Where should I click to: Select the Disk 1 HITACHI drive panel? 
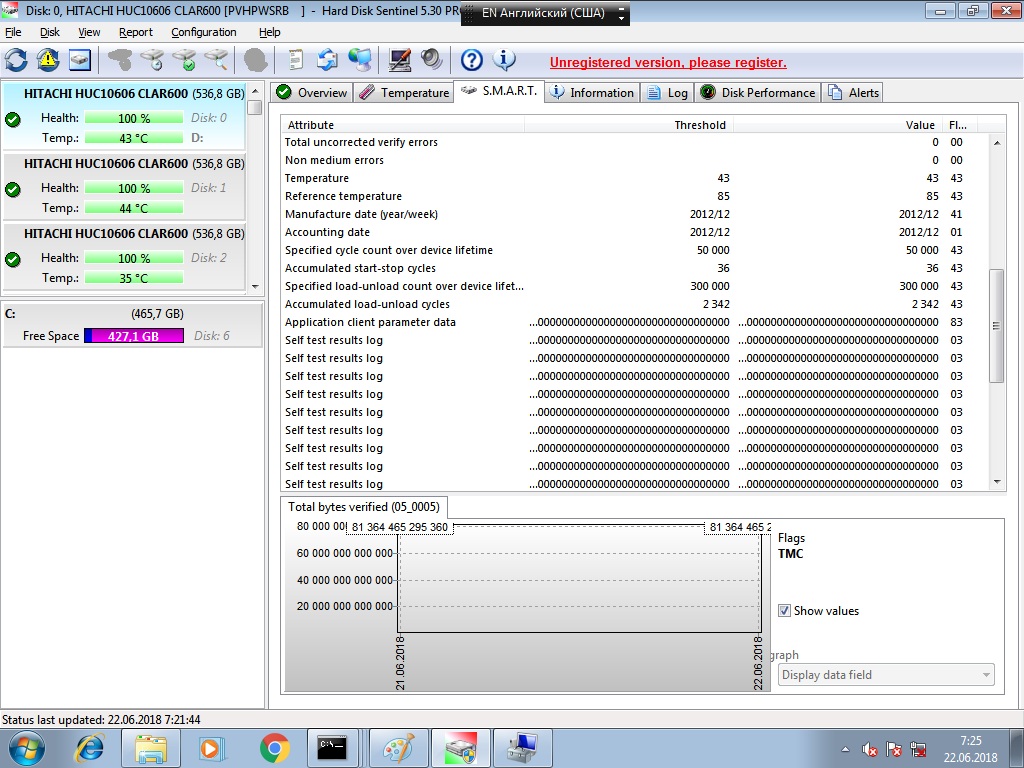pyautogui.click(x=124, y=186)
